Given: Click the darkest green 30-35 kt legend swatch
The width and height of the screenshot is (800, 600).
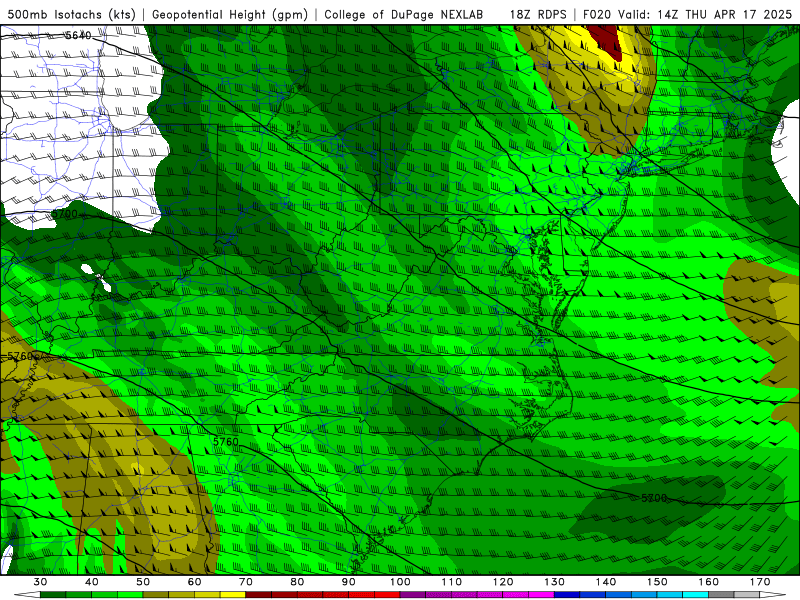Looking at the screenshot, I should point(53,595).
